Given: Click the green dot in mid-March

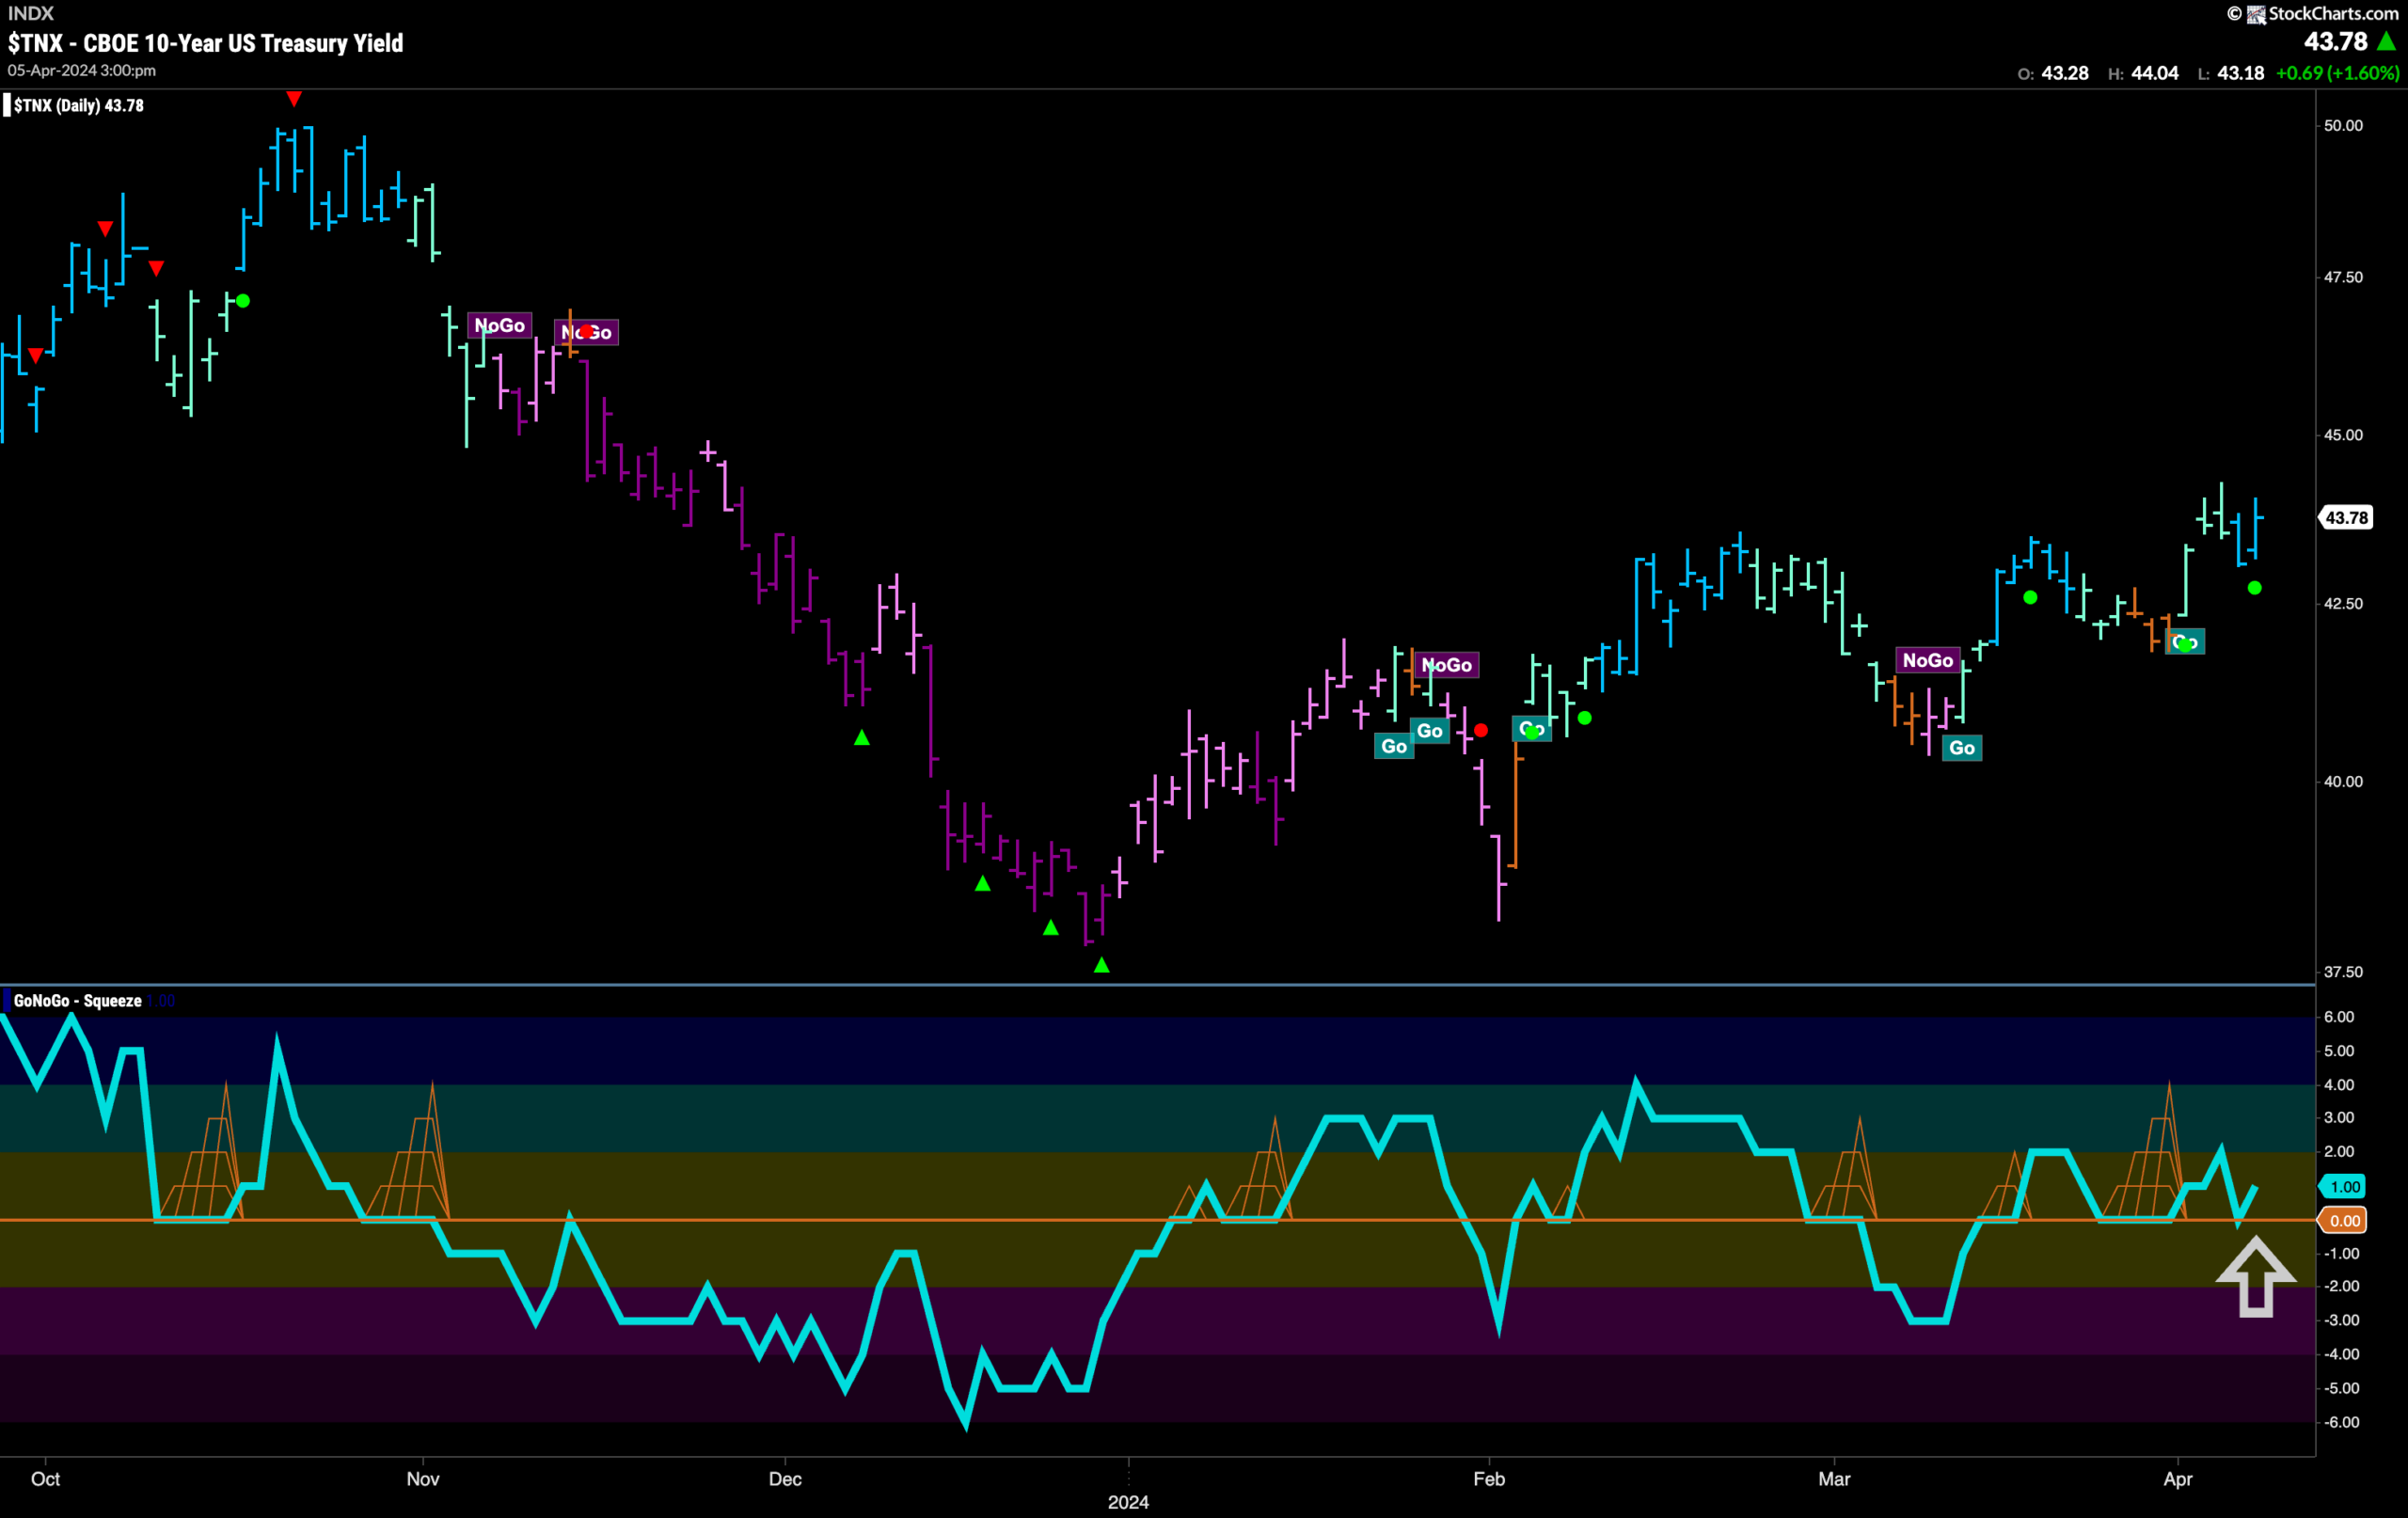Looking at the screenshot, I should click(2030, 597).
